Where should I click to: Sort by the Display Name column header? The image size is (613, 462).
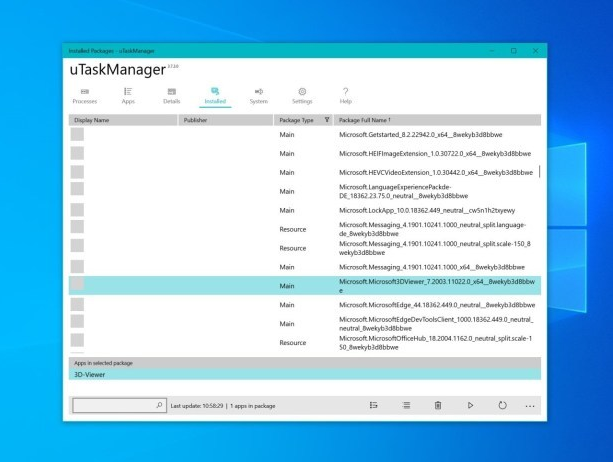123,120
